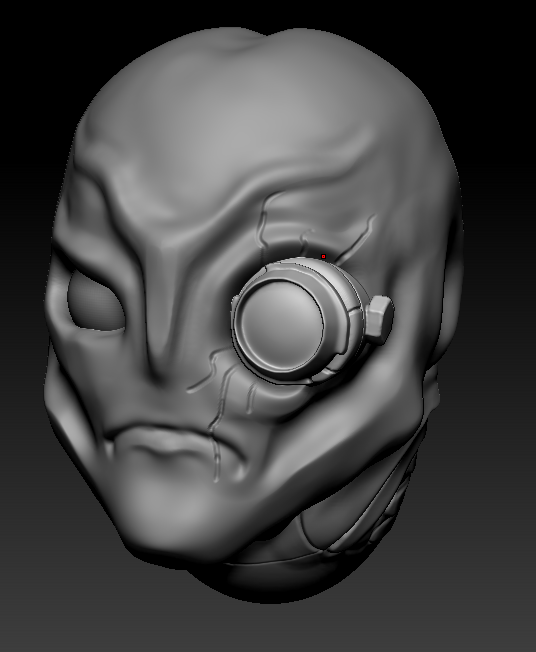Click the hollow left eye socket

pyautogui.click(x=96, y=300)
